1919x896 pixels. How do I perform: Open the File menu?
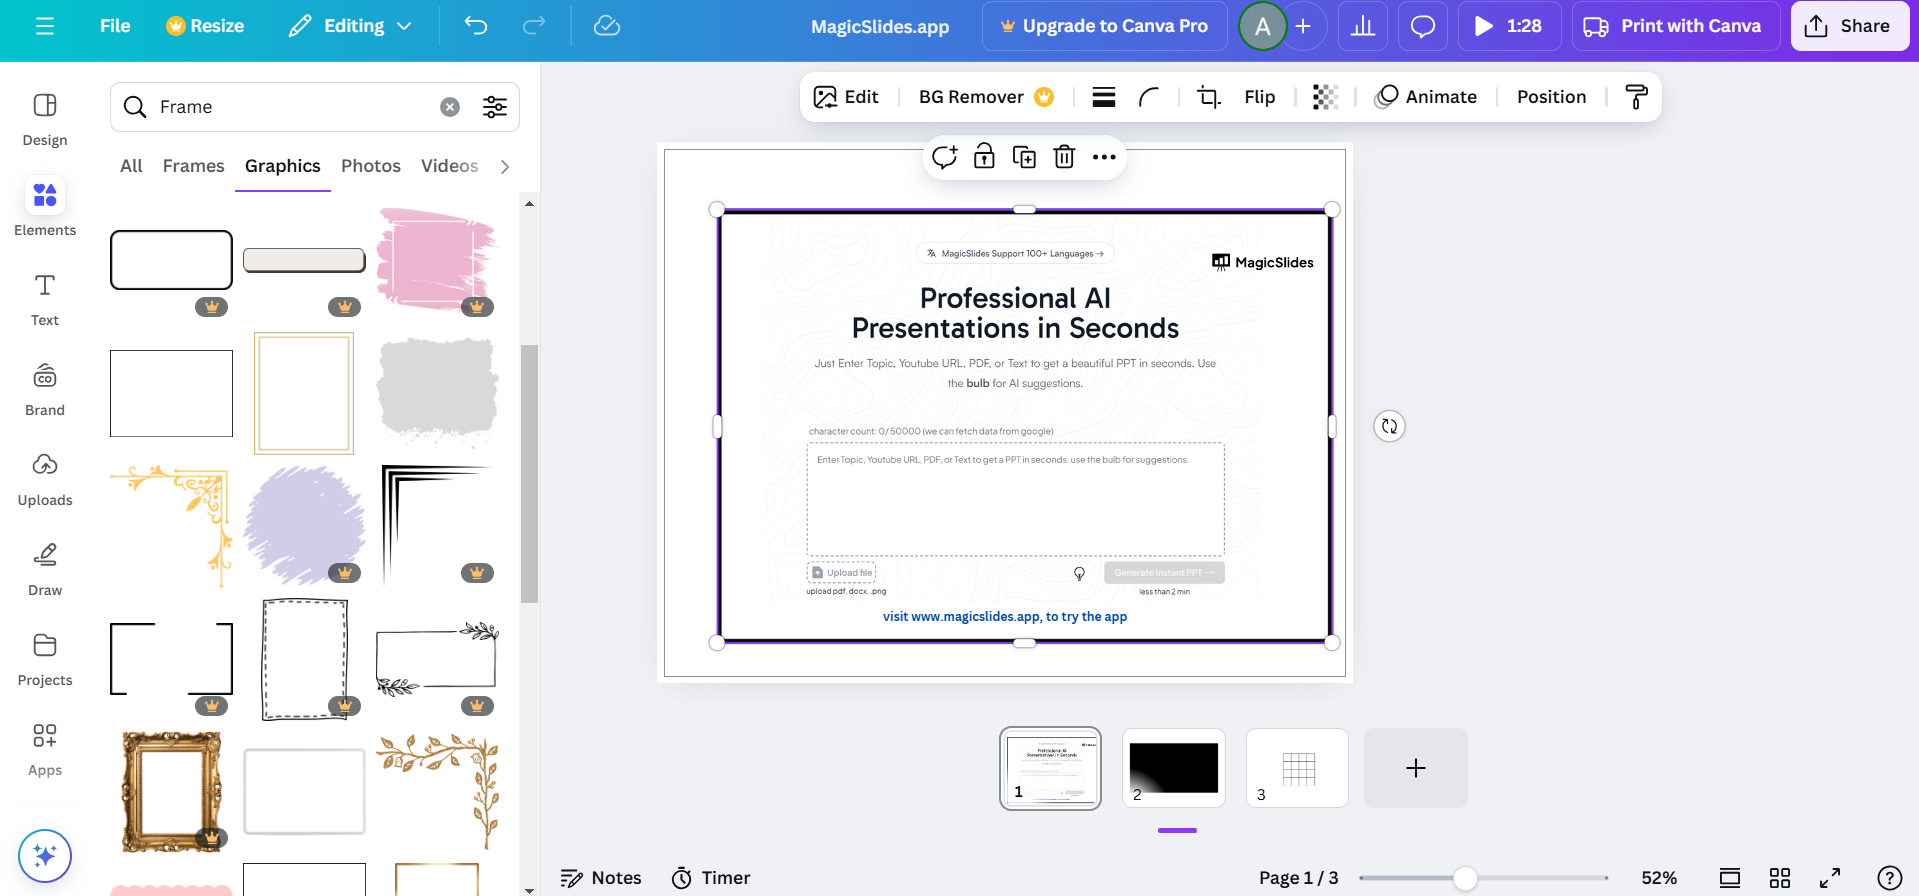(x=115, y=26)
